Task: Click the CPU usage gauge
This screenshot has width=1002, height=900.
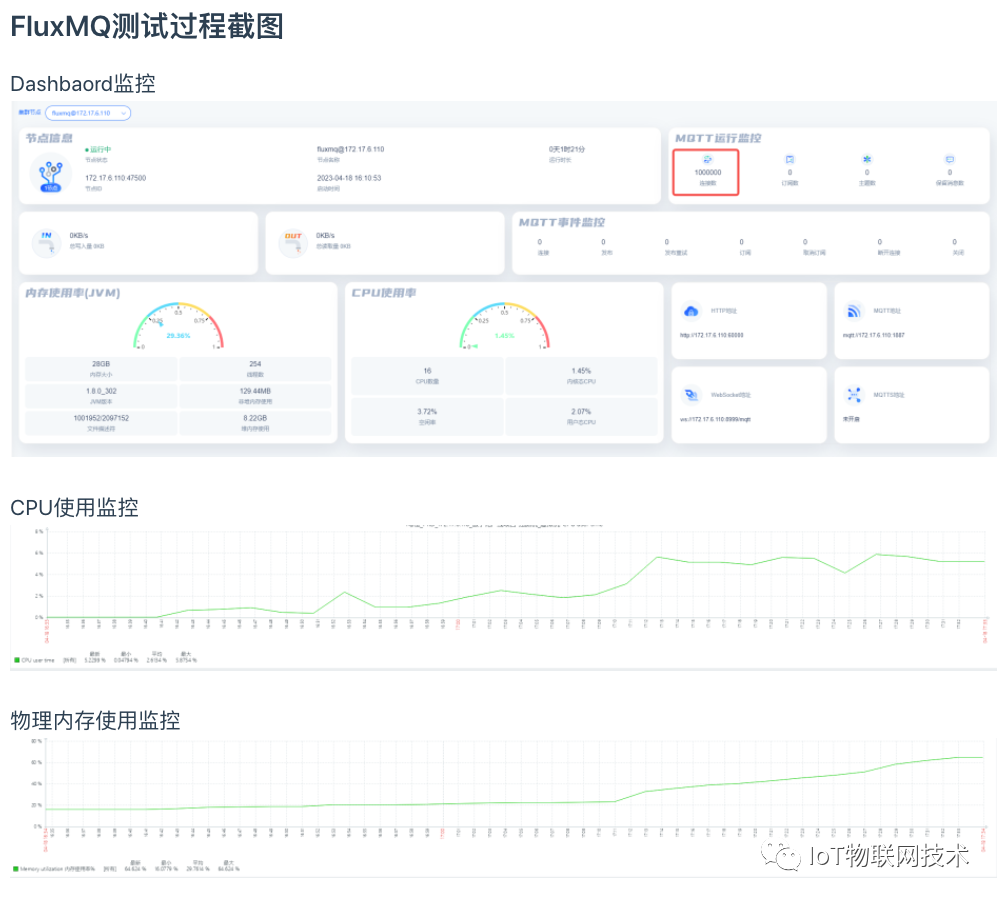Action: [x=504, y=325]
